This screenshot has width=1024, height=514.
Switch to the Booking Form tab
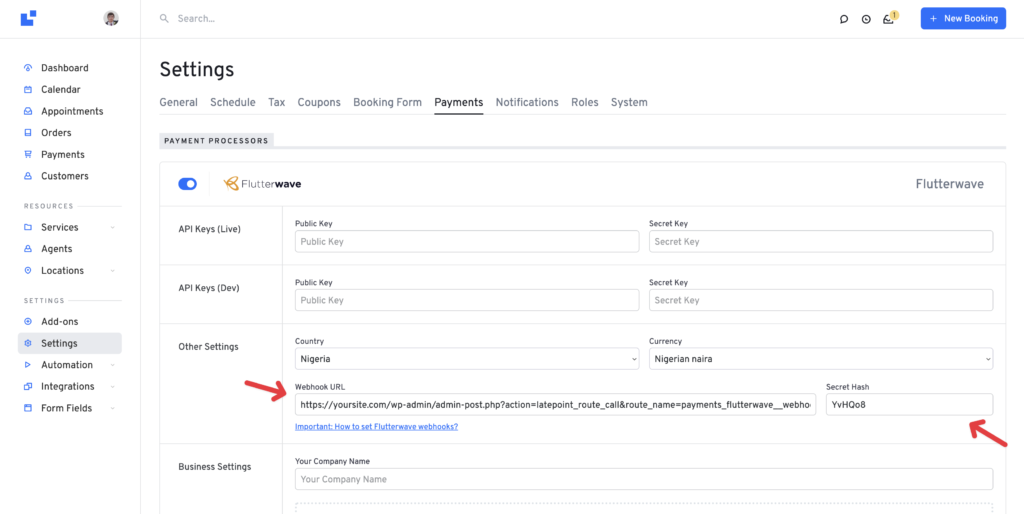(x=387, y=102)
